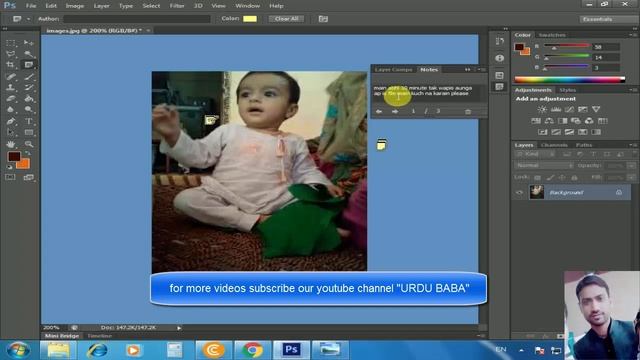This screenshot has height=360, width=640.
Task: Open the Info panel dock icon
Action: pyautogui.click(x=500, y=58)
